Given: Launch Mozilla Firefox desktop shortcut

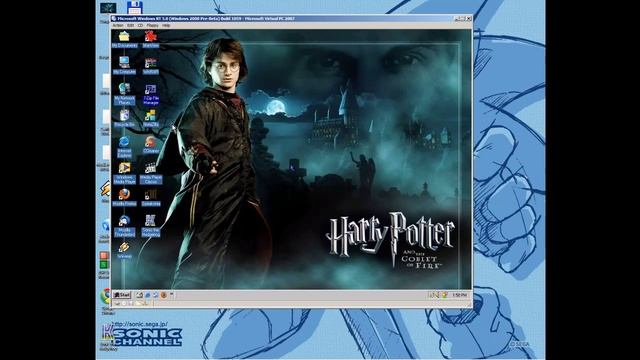Looking at the screenshot, I should (124, 197).
